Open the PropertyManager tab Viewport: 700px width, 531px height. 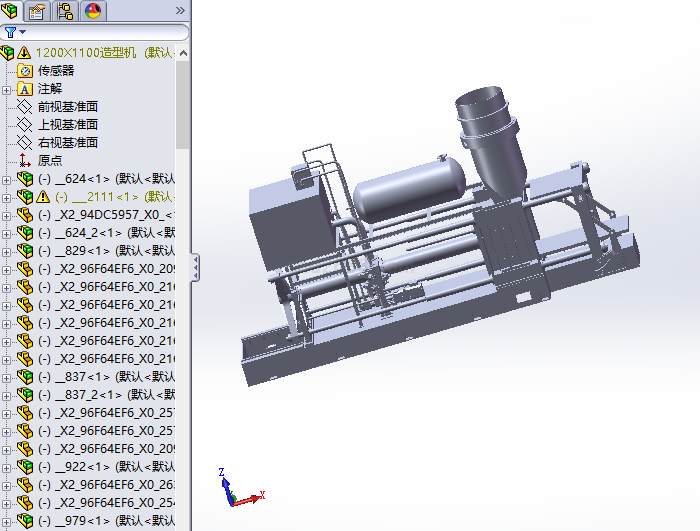[38, 11]
